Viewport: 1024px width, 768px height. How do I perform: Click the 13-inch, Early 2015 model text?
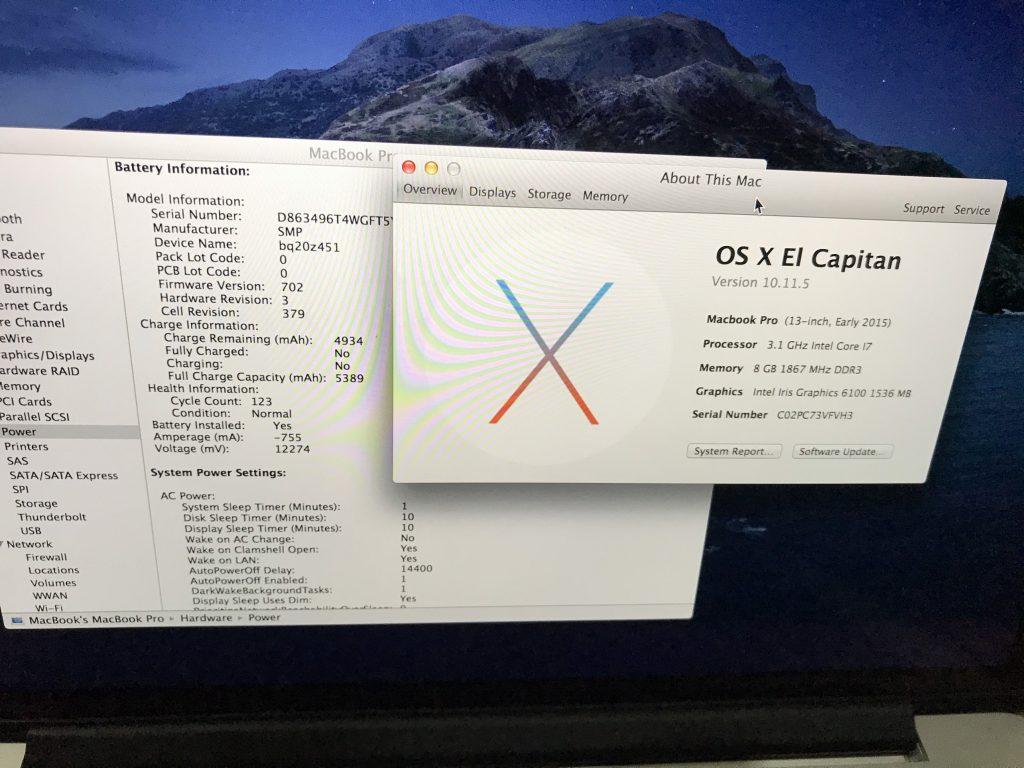pyautogui.click(x=837, y=322)
